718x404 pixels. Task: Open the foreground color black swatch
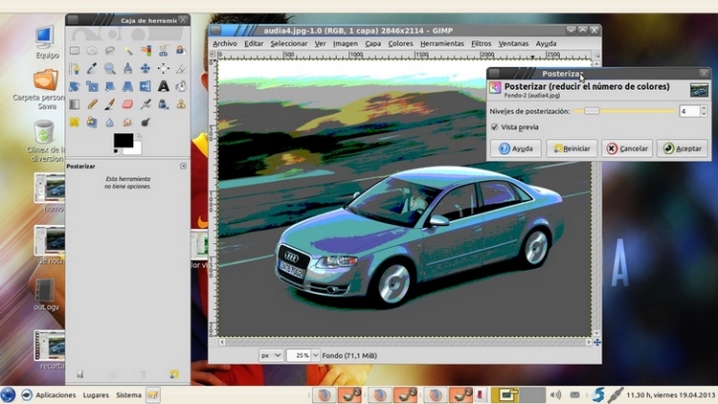point(123,140)
